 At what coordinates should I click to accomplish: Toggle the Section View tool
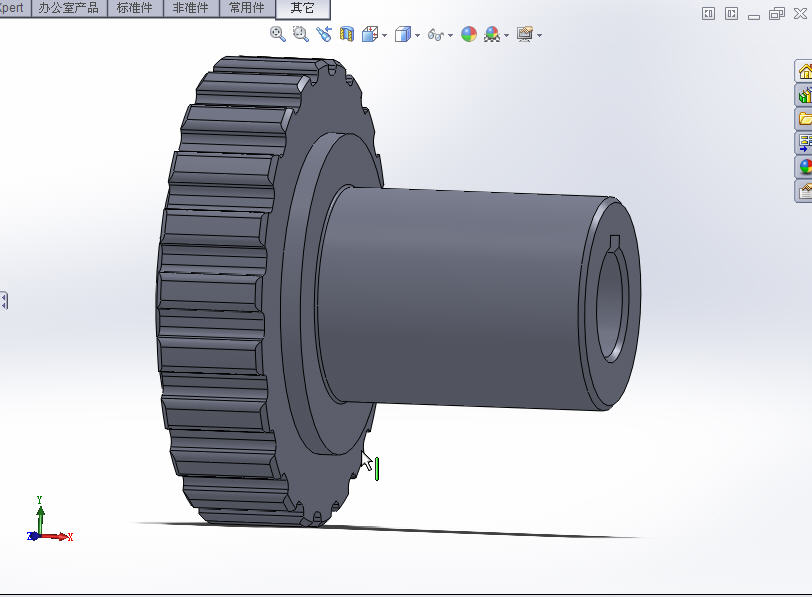pyautogui.click(x=346, y=34)
